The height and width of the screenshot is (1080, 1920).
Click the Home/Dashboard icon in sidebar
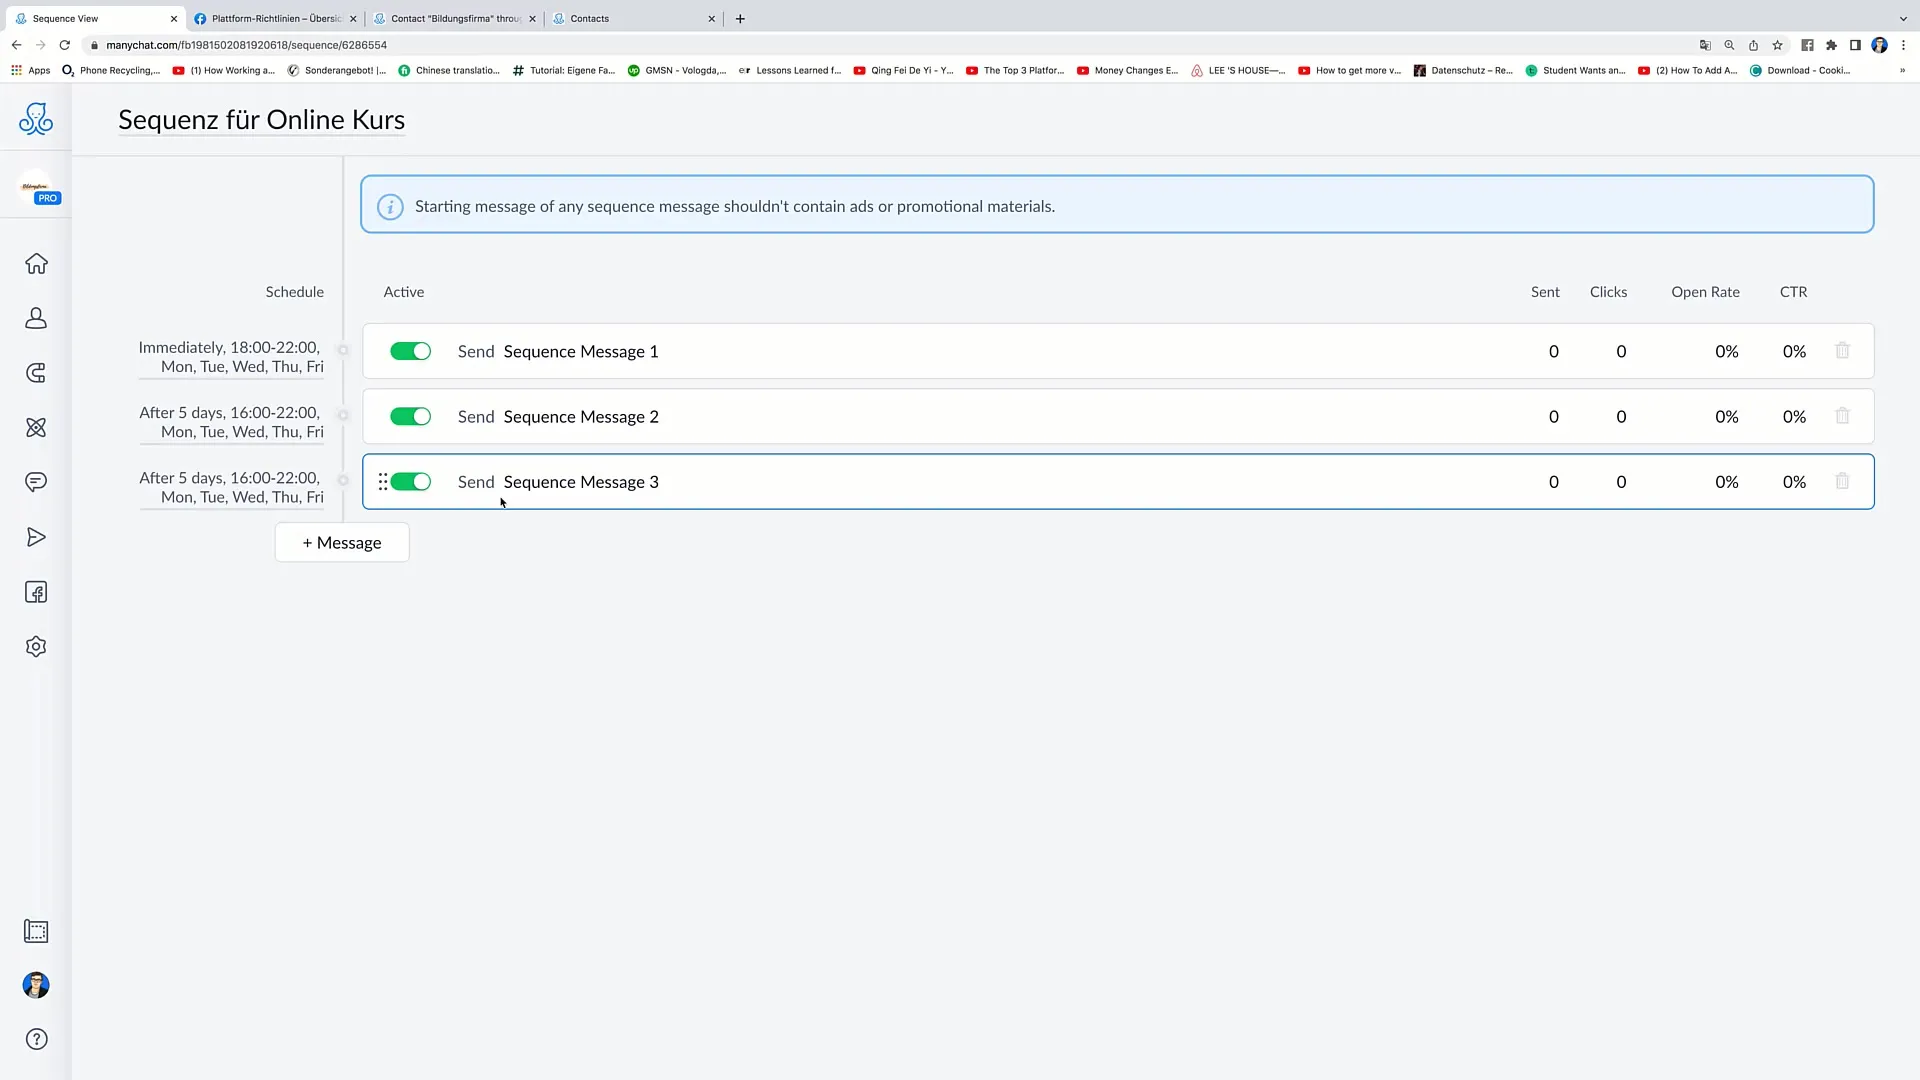pos(36,264)
